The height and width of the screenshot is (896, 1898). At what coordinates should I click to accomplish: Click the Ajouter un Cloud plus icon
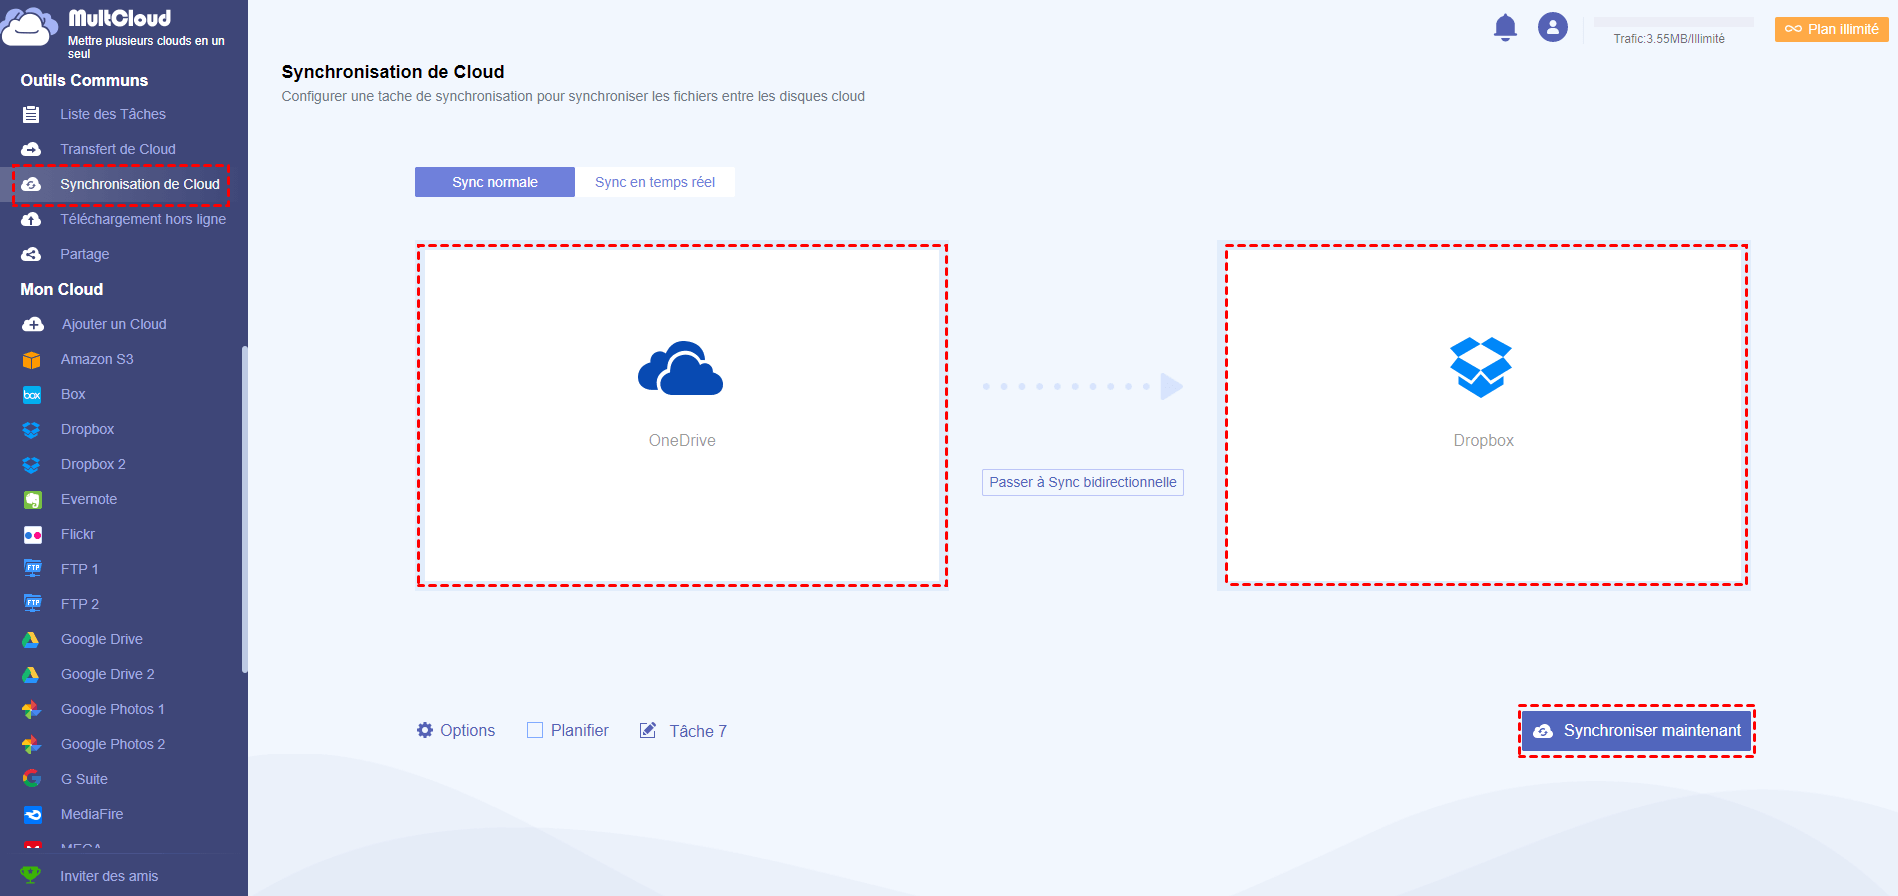(x=33, y=324)
